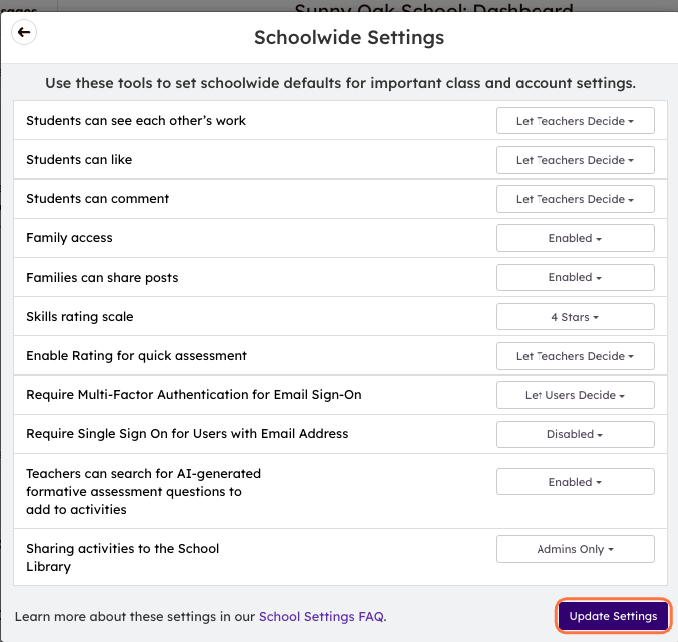Open the School Settings FAQ link

tap(321, 617)
